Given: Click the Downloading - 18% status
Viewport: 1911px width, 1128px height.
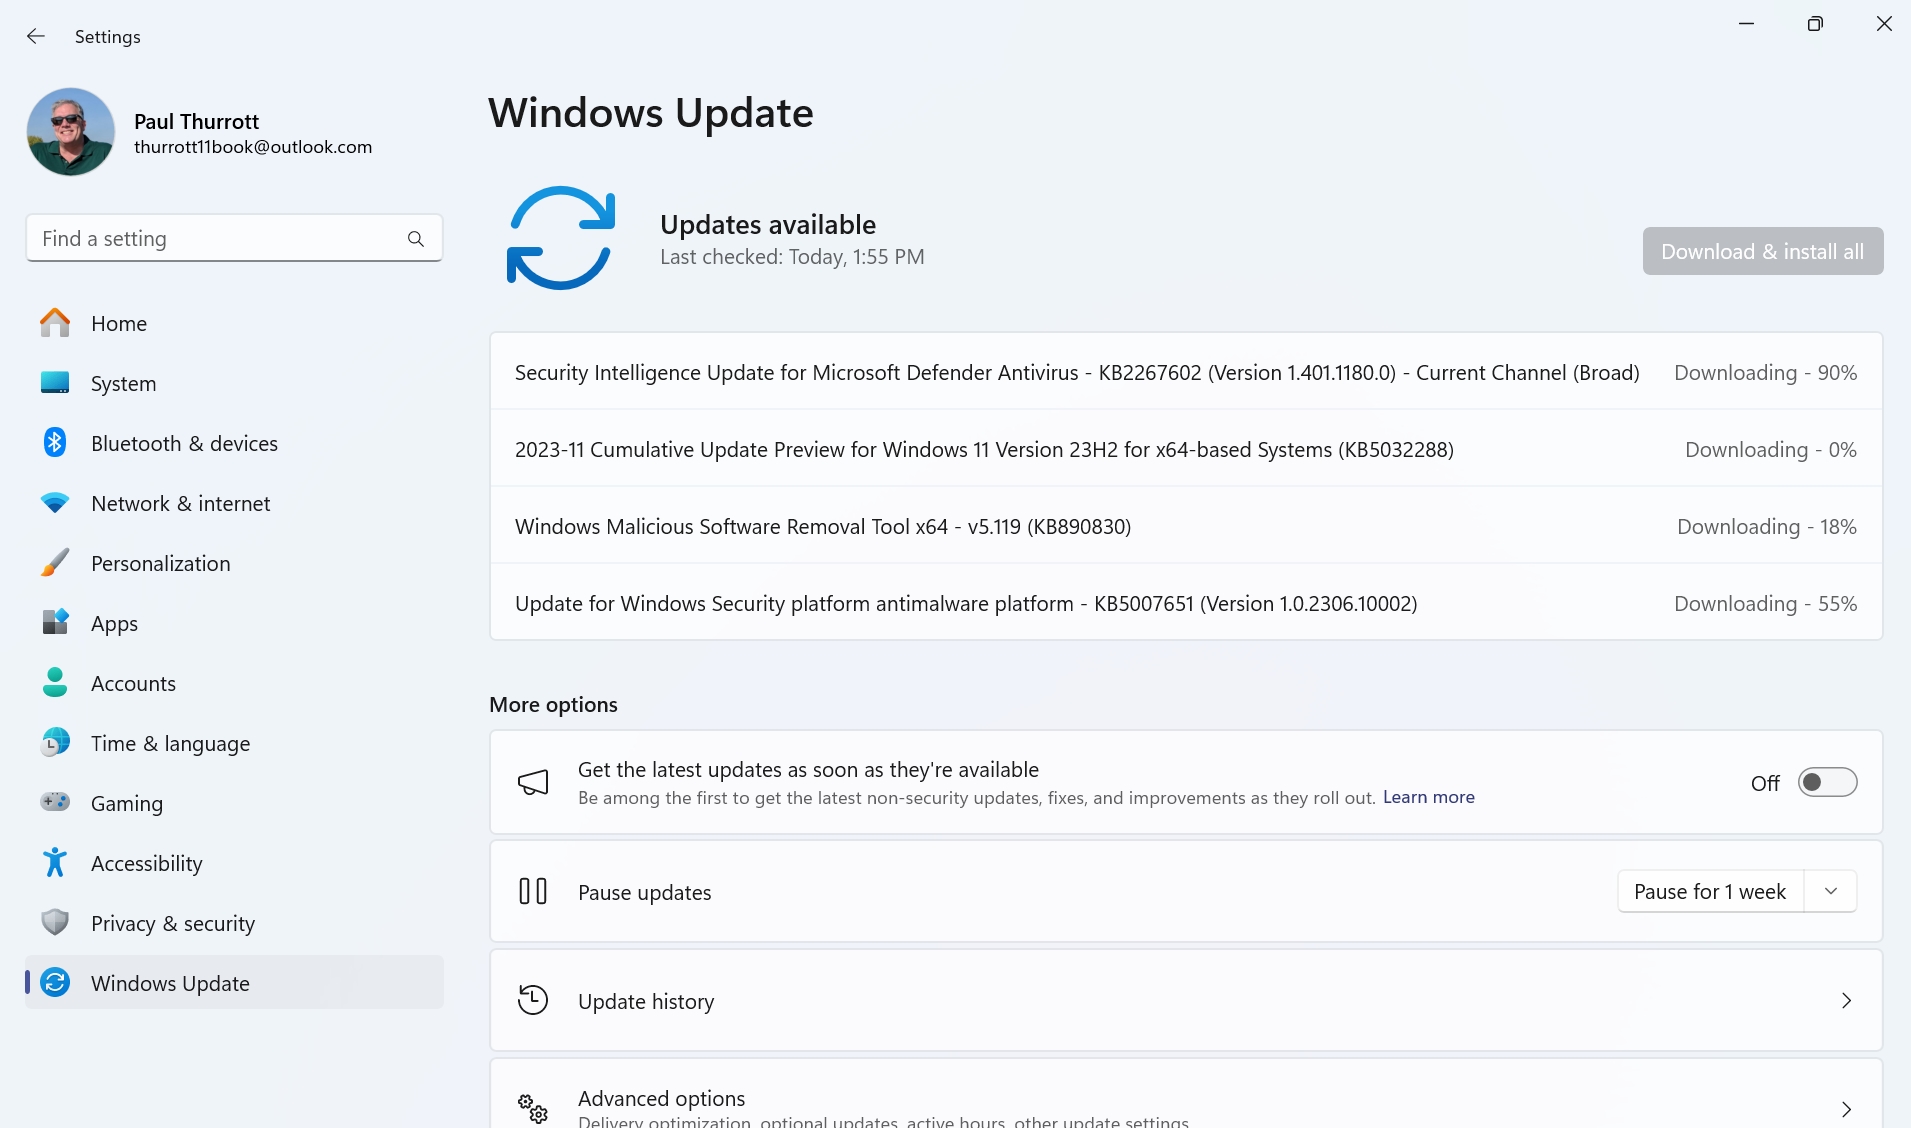Looking at the screenshot, I should pos(1766,526).
